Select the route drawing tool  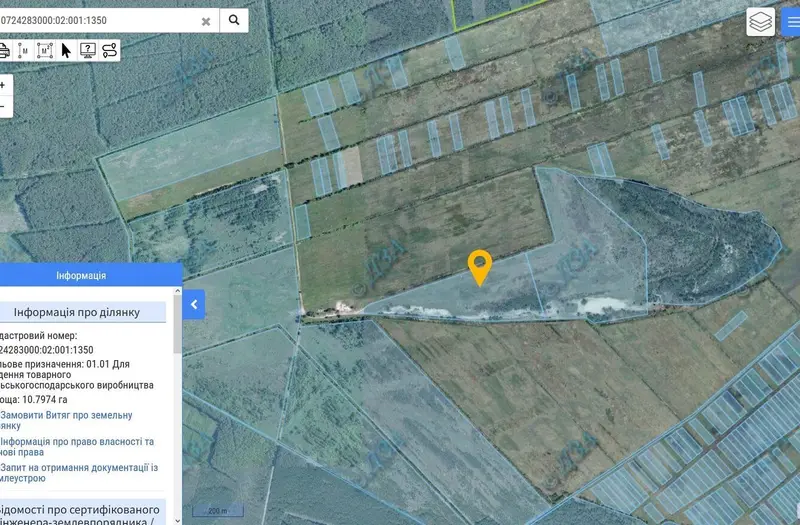pyautogui.click(x=109, y=51)
